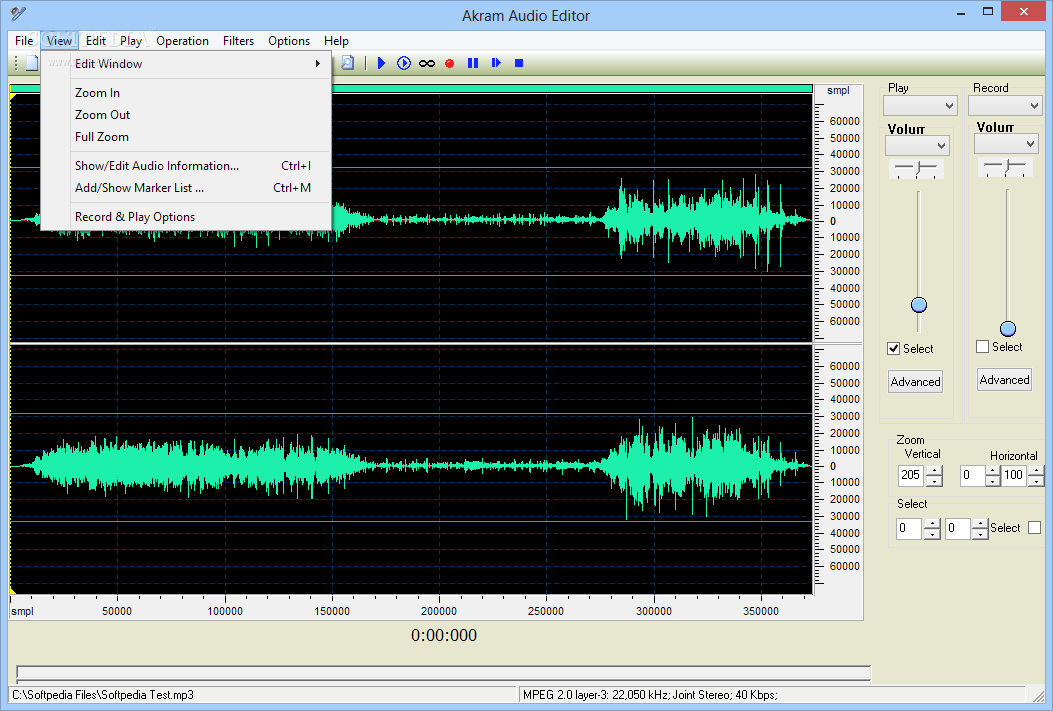The width and height of the screenshot is (1053, 711).
Task: Increase Vertical zoom with up arrow
Action: click(x=934, y=470)
